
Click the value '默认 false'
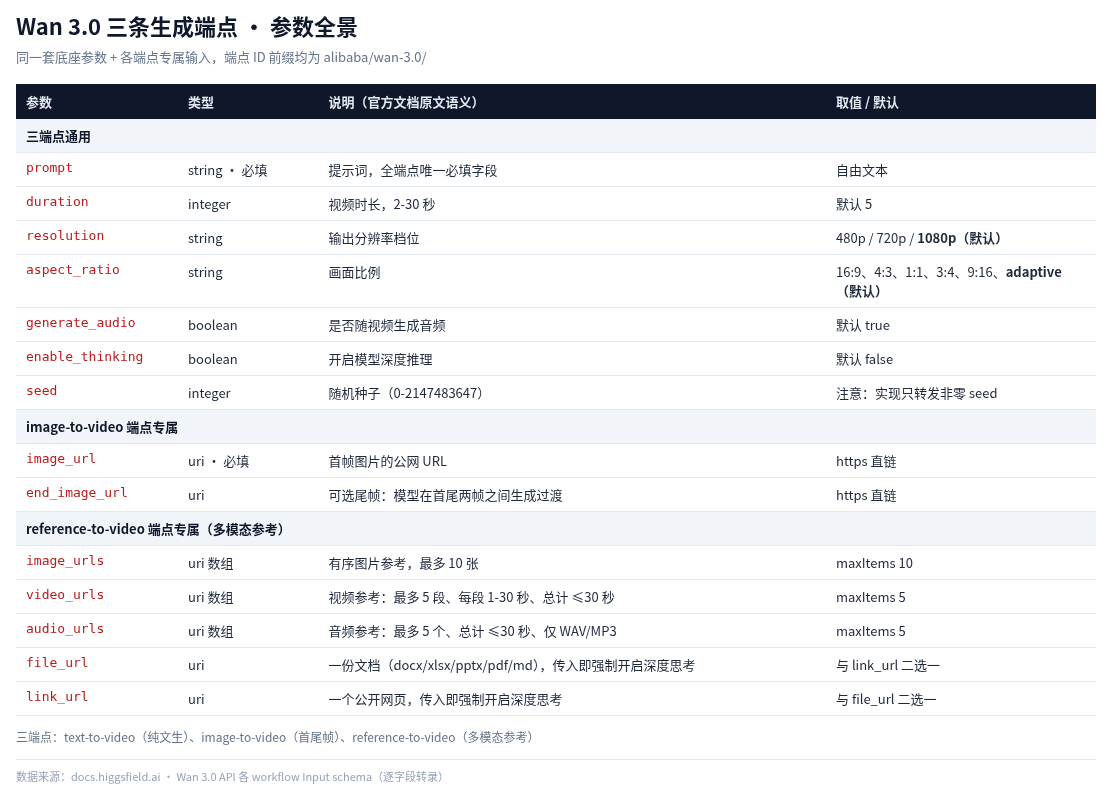click(x=864, y=360)
